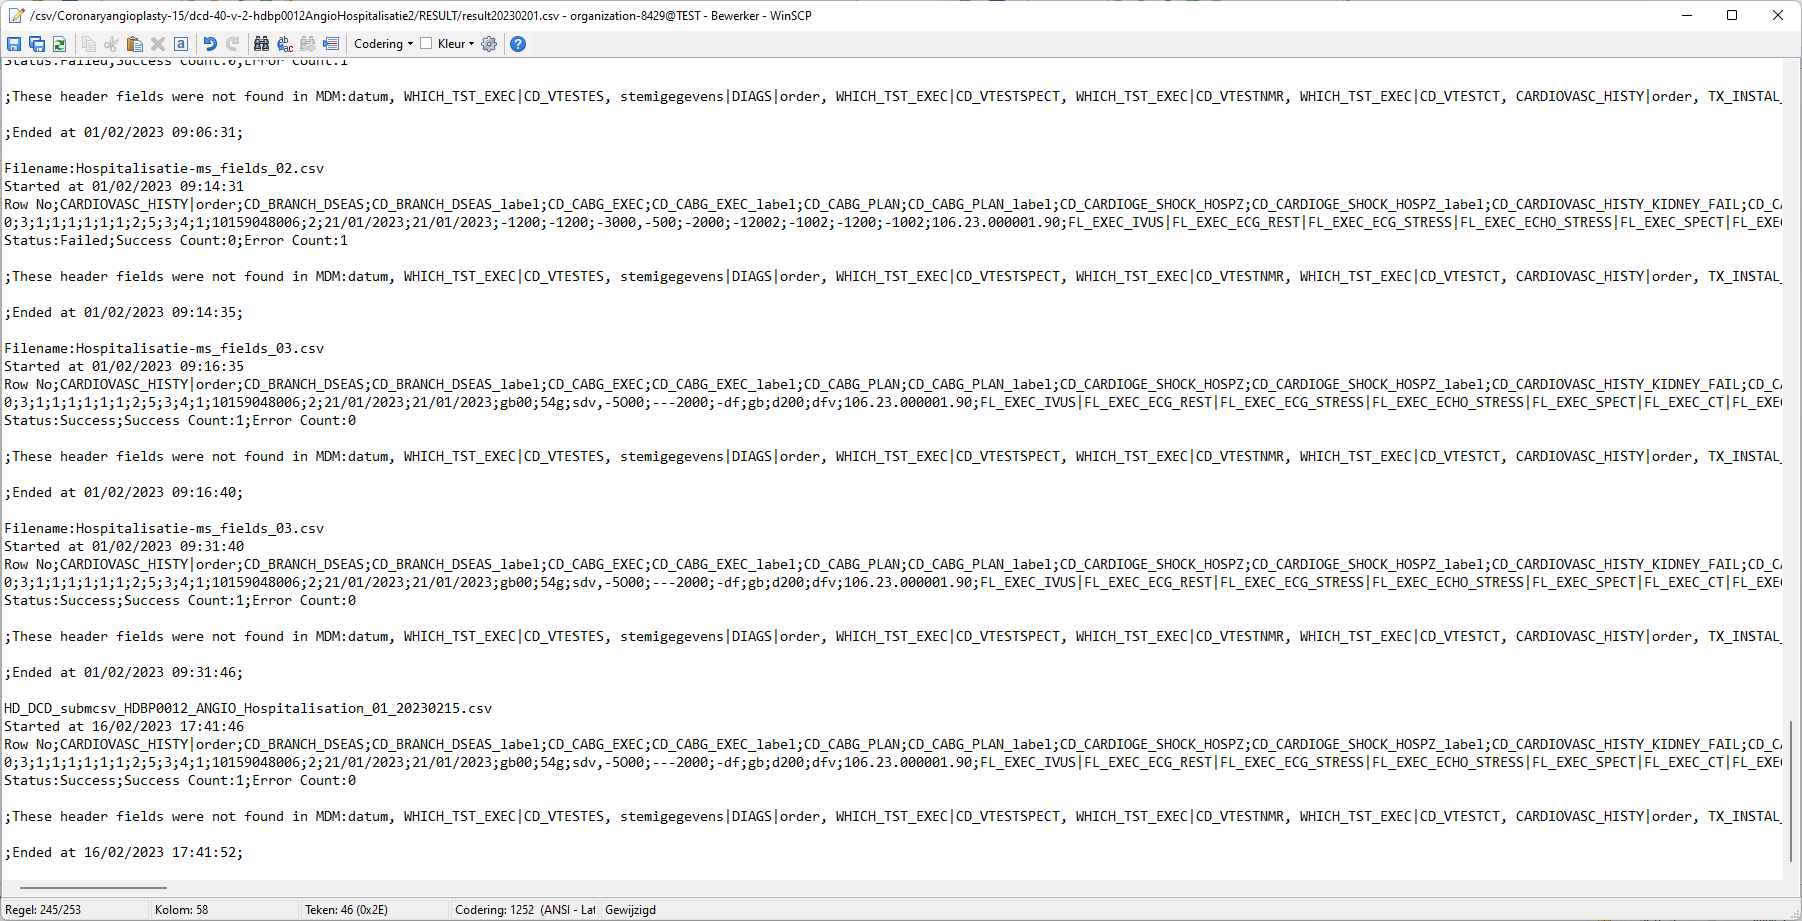Viewport: 1802px width, 921px height.
Task: Paste from clipboard using the toolbar icon
Action: 135,44
